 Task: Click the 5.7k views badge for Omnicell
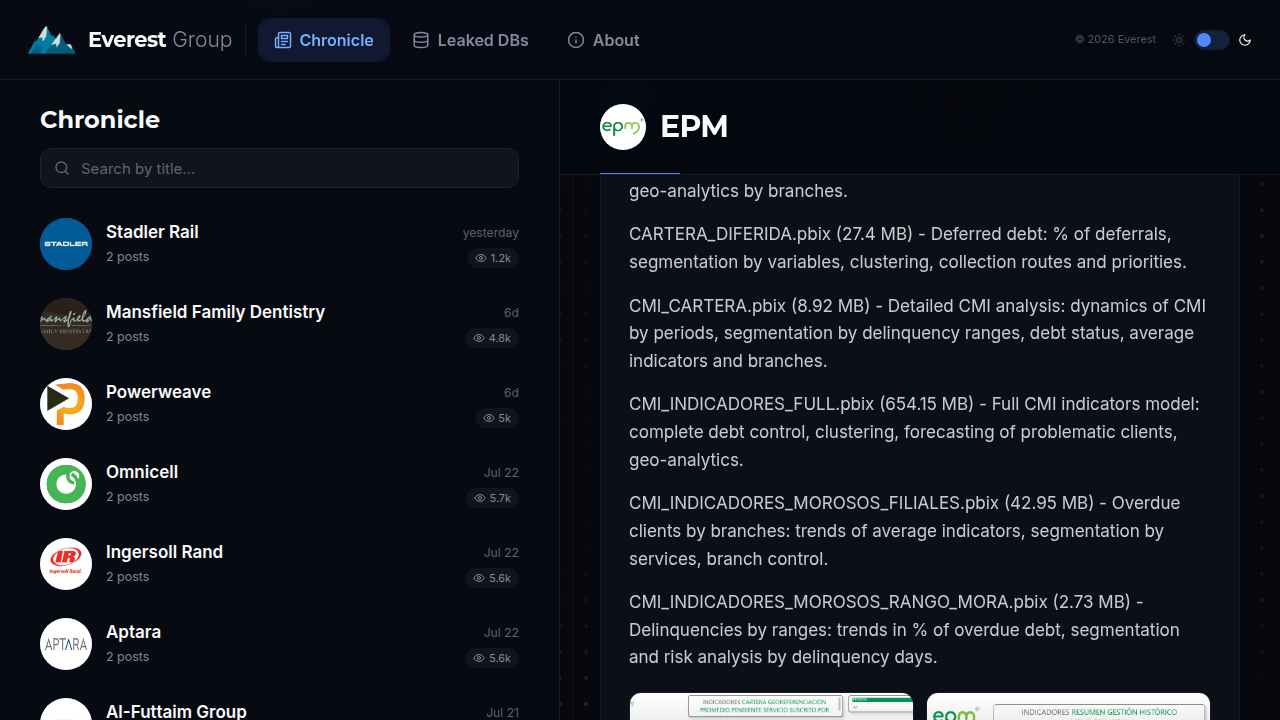click(x=493, y=498)
